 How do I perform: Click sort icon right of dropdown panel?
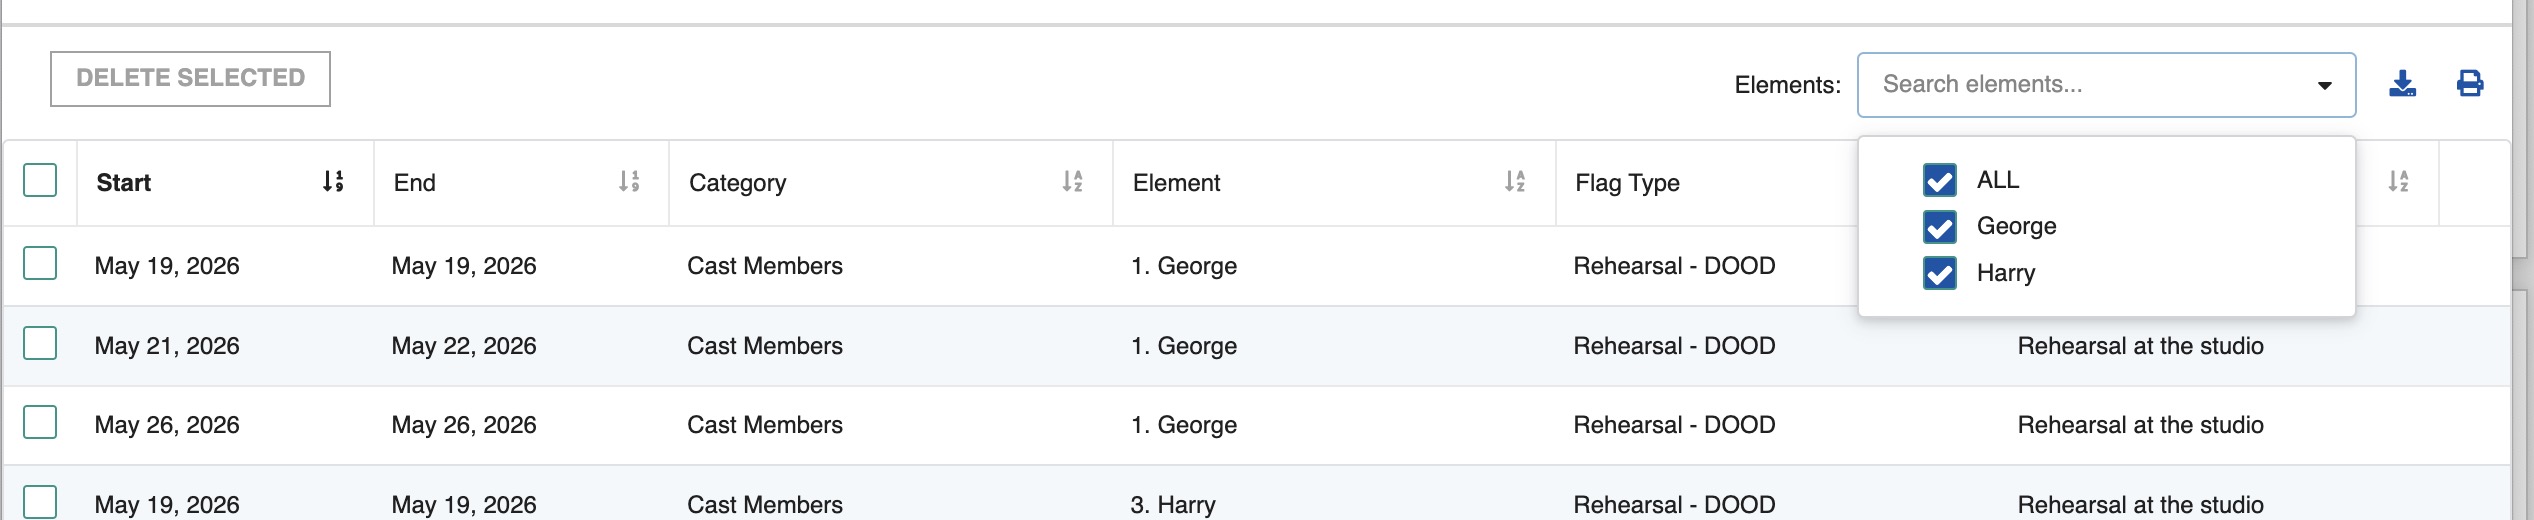pyautogui.click(x=2398, y=181)
